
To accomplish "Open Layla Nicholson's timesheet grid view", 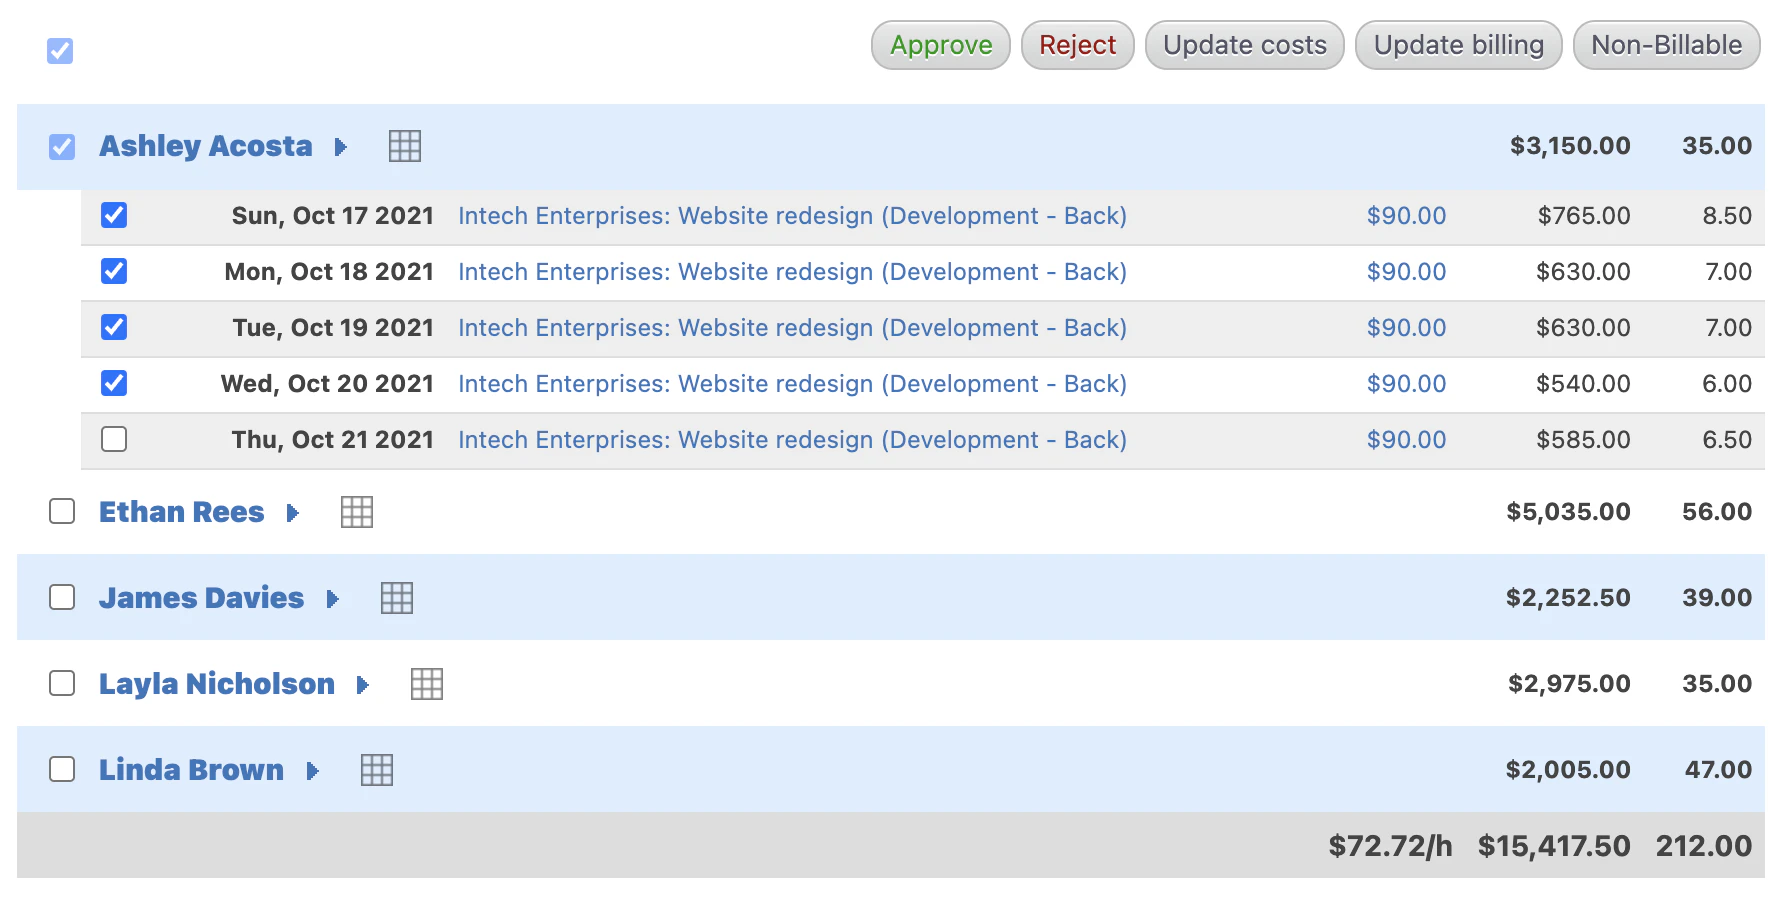I will [x=426, y=684].
